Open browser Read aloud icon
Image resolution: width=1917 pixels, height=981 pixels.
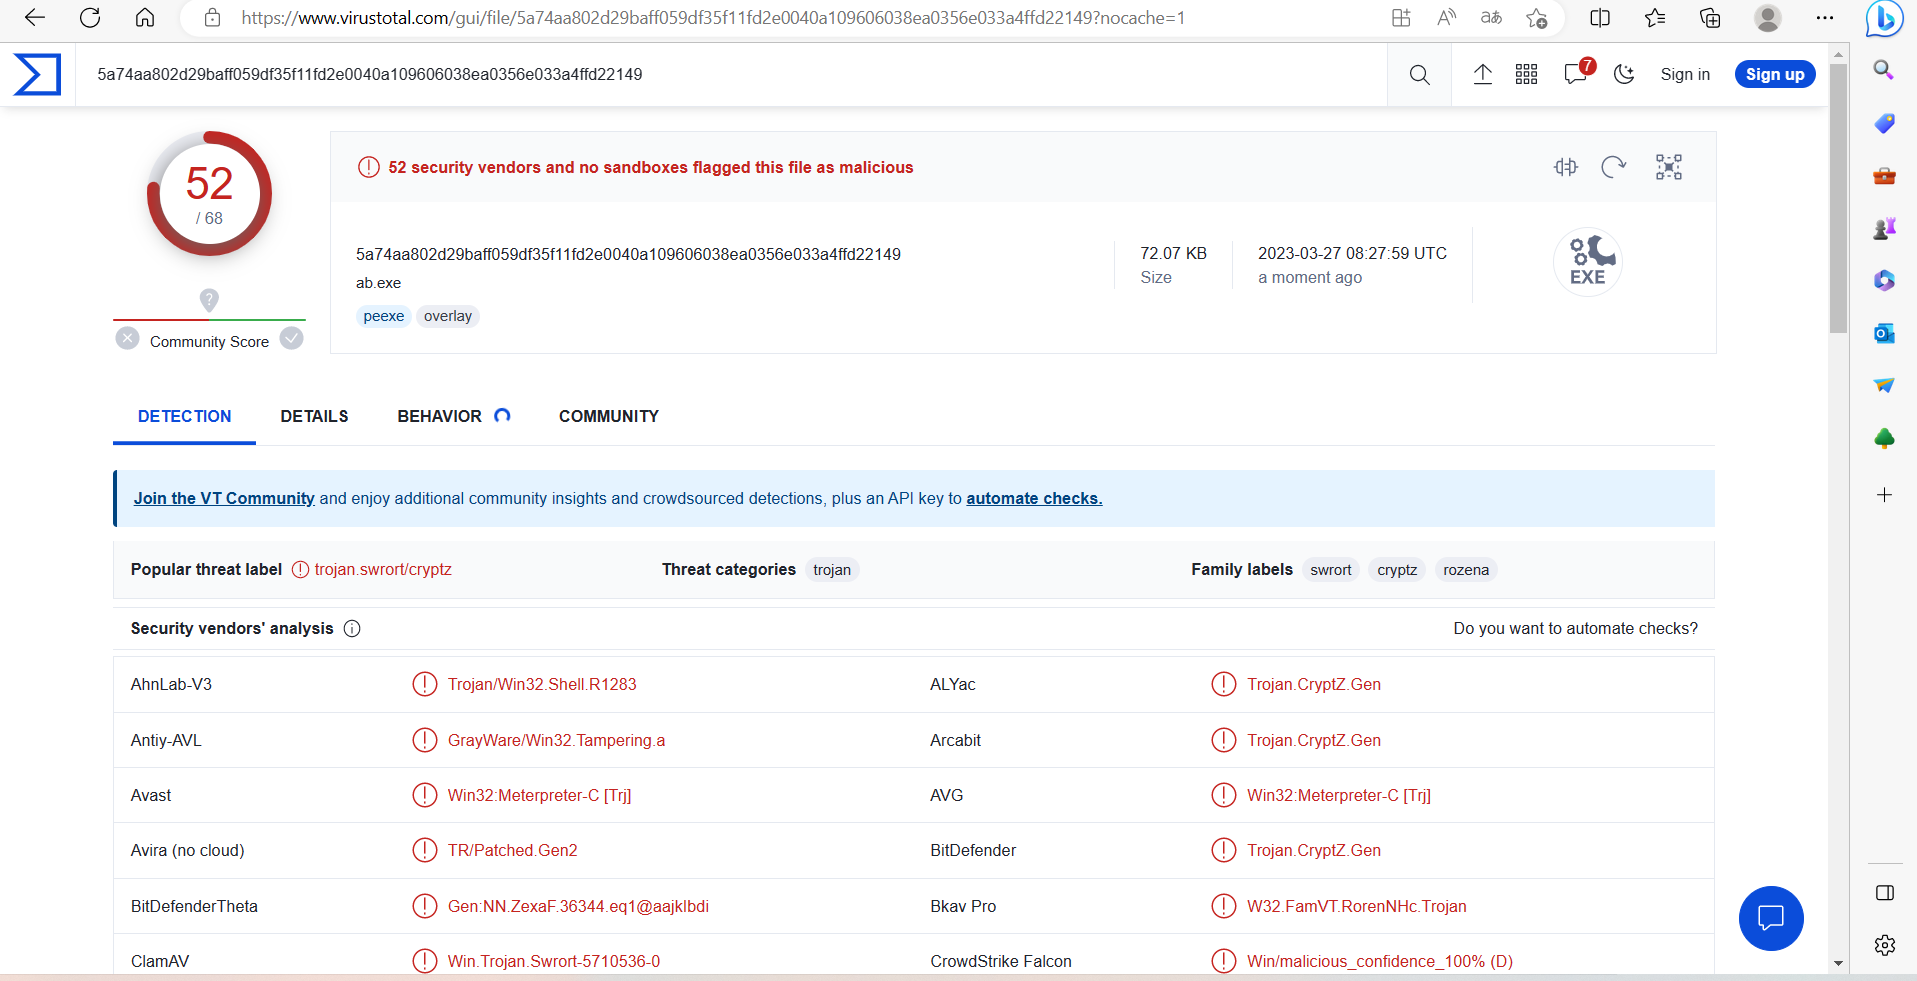tap(1446, 18)
